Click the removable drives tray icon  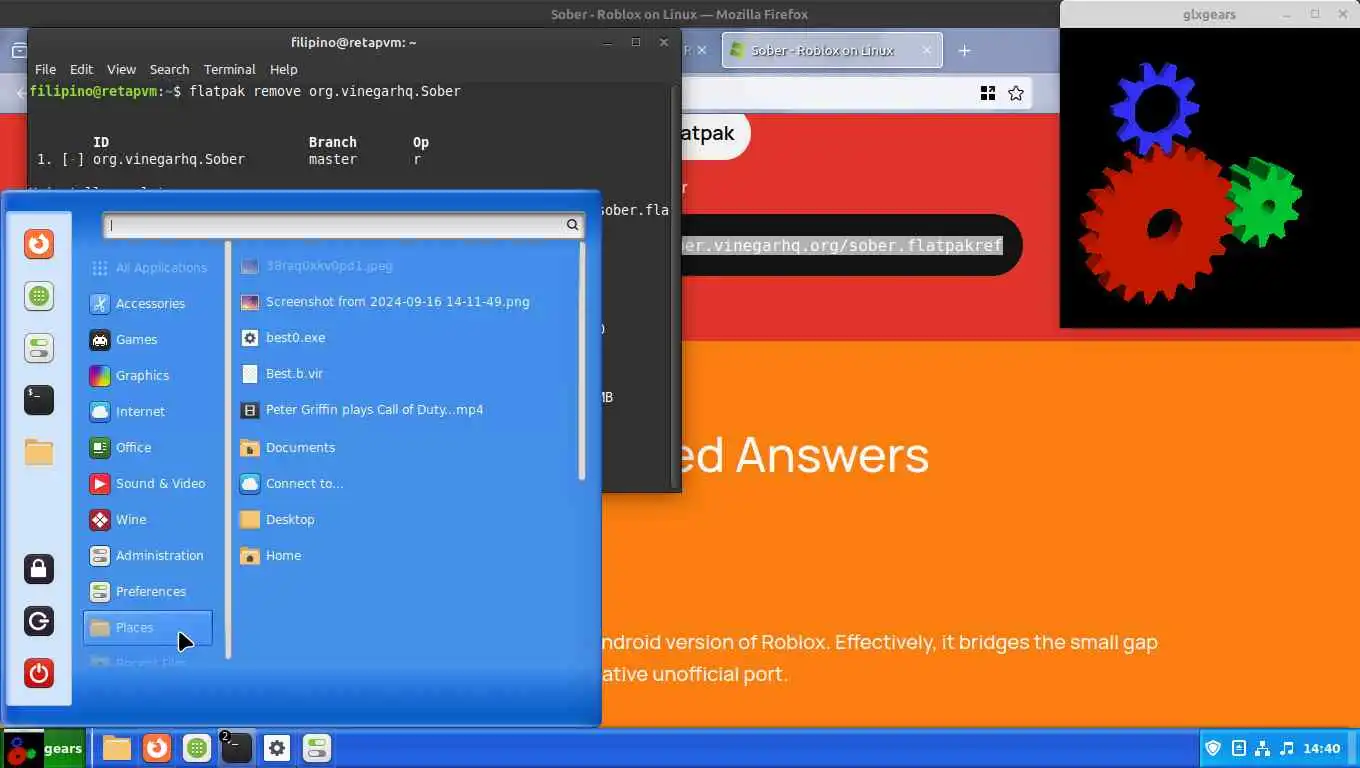pos(1238,748)
